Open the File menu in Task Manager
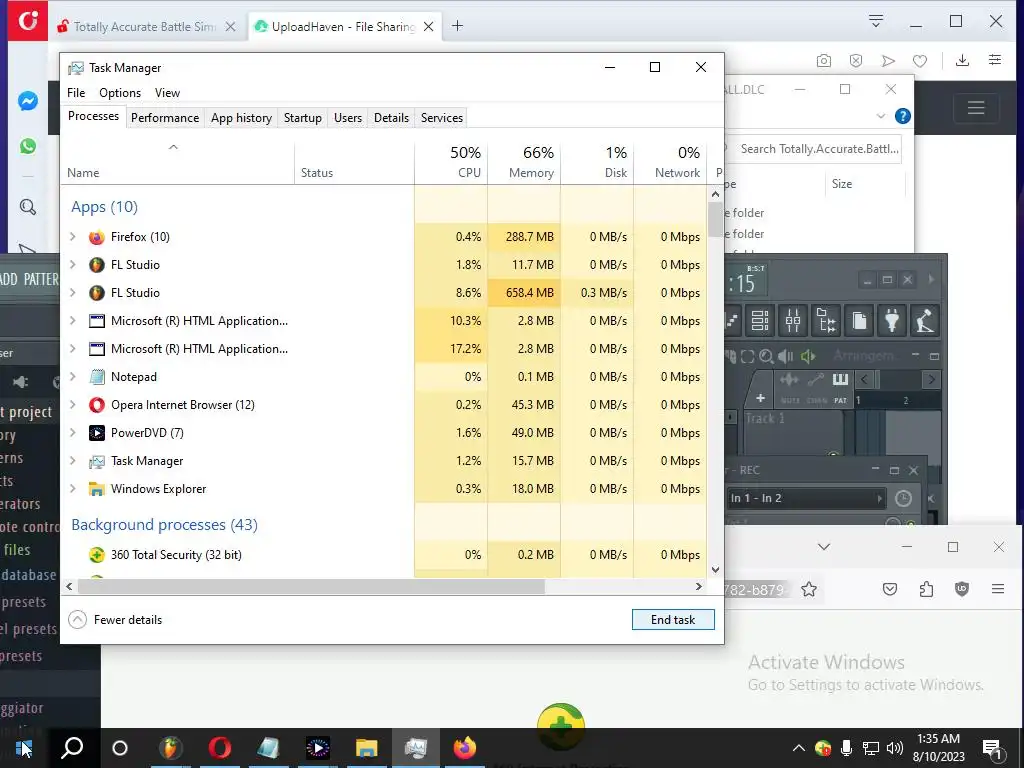 pyautogui.click(x=76, y=93)
